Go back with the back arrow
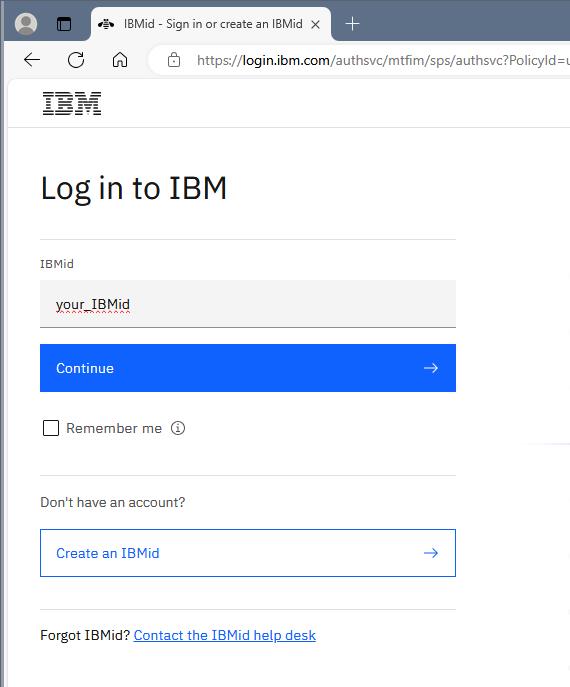Screen dimensions: 570x687 32,60
